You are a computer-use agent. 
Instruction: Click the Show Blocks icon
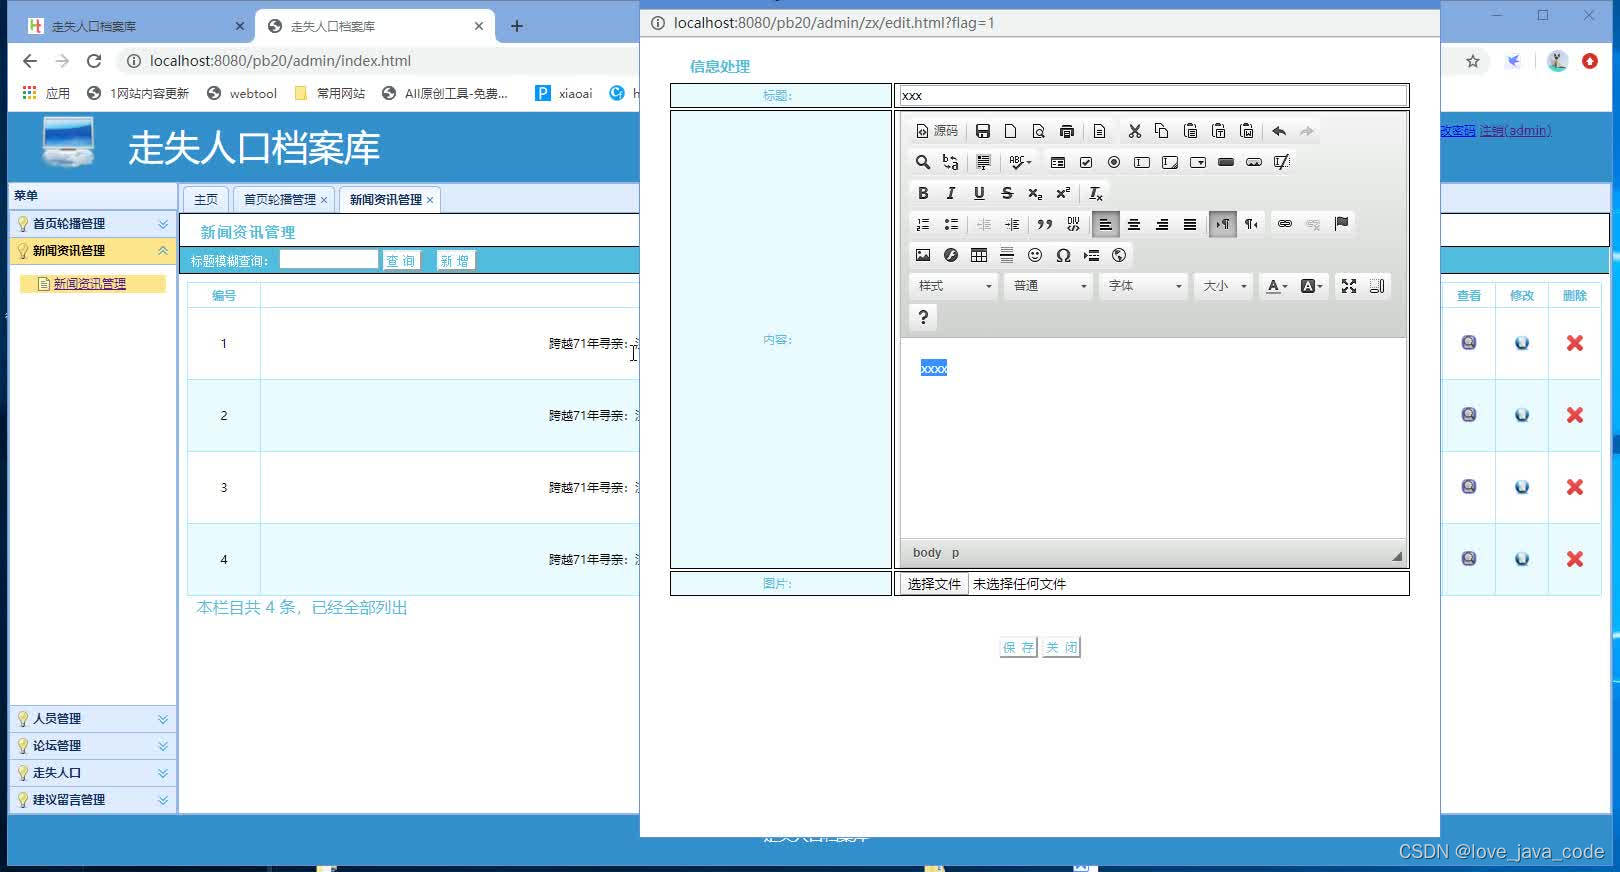point(1377,286)
